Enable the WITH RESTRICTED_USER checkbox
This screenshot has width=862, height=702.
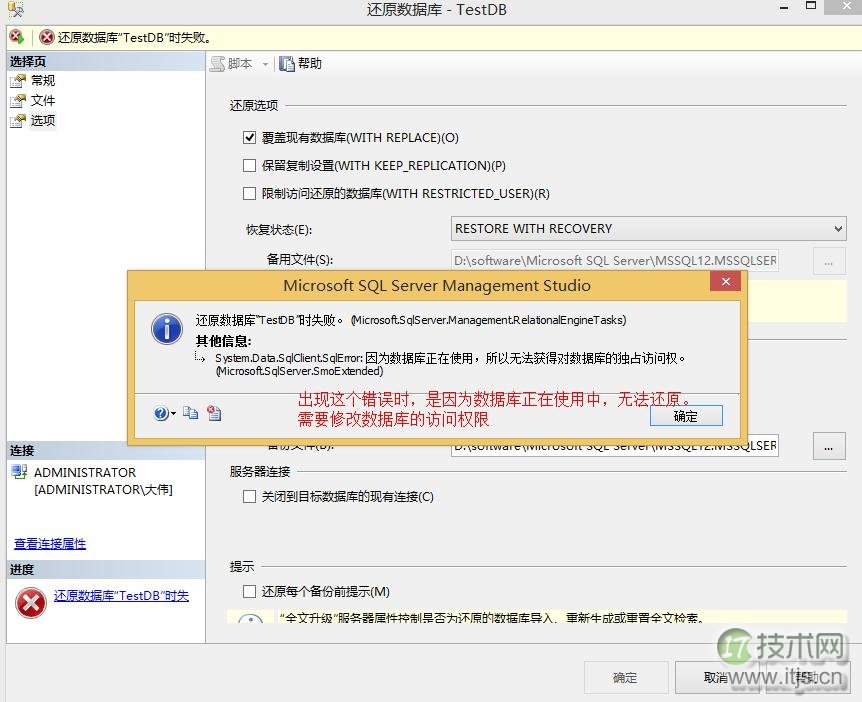tap(250, 194)
